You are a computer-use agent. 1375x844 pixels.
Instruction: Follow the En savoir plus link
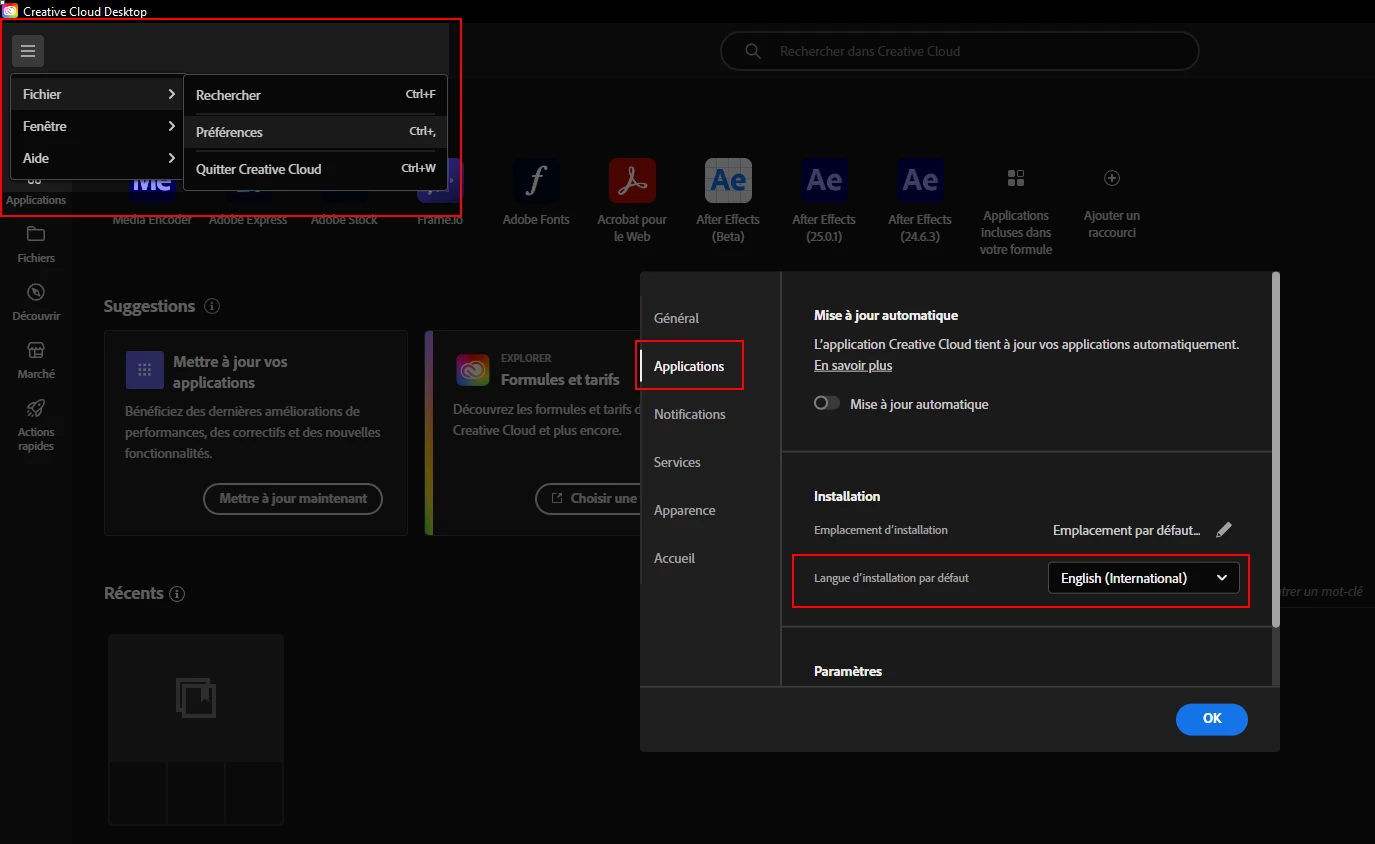(x=853, y=366)
